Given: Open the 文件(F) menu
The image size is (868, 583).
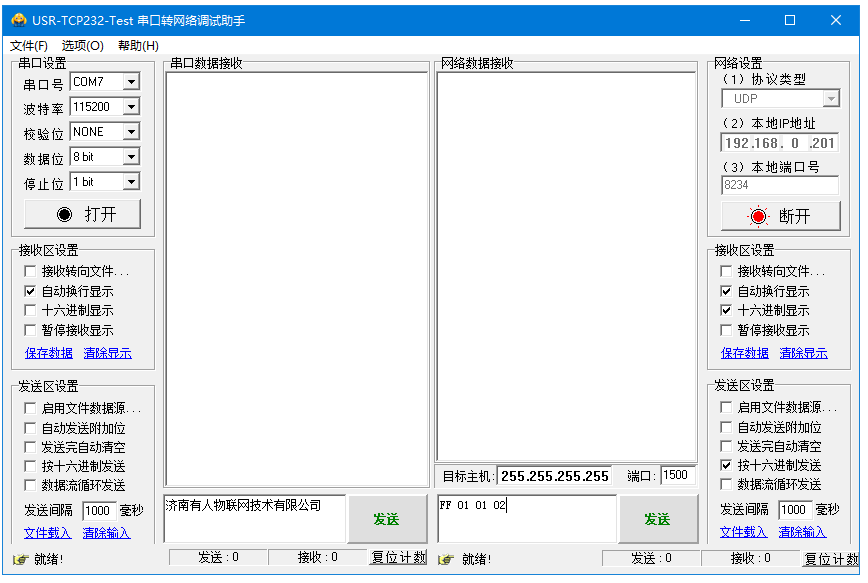Looking at the screenshot, I should point(28,45).
